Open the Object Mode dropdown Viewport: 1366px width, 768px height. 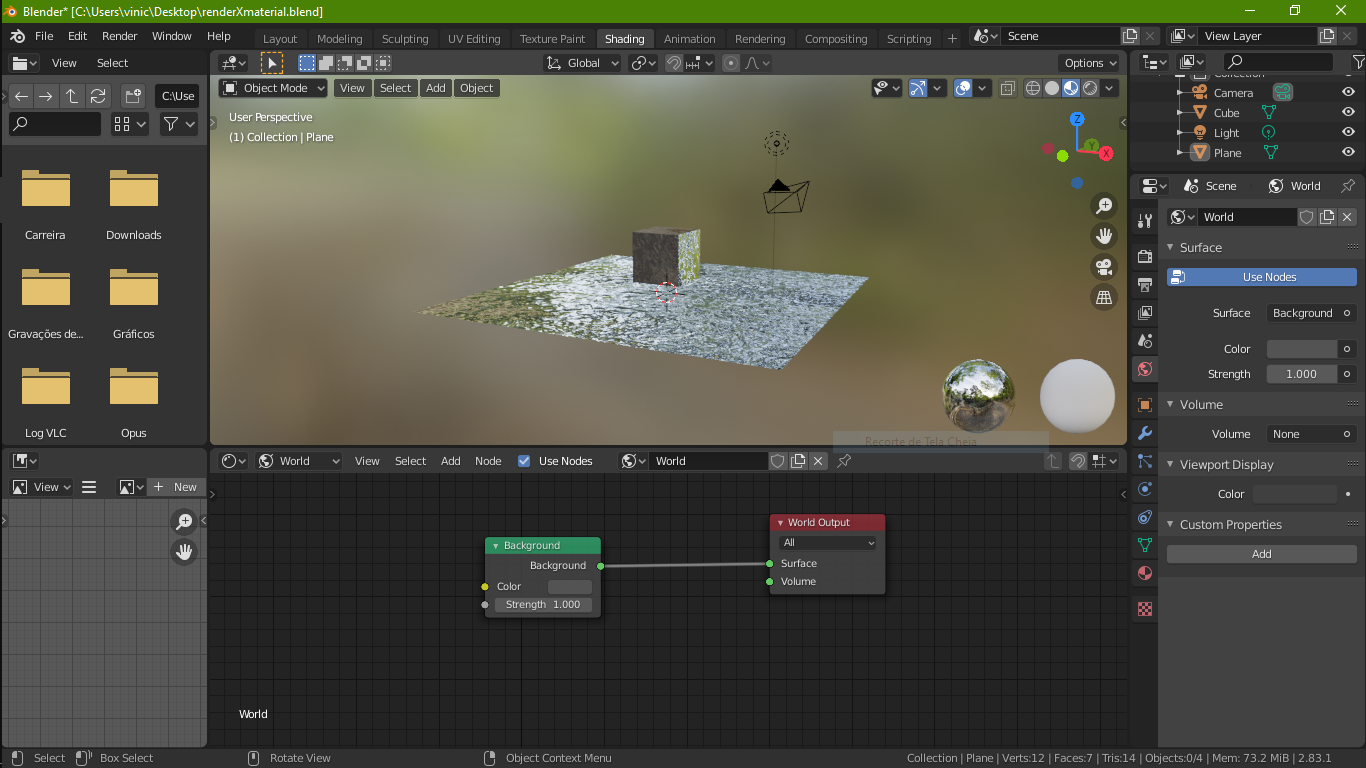pyautogui.click(x=273, y=88)
